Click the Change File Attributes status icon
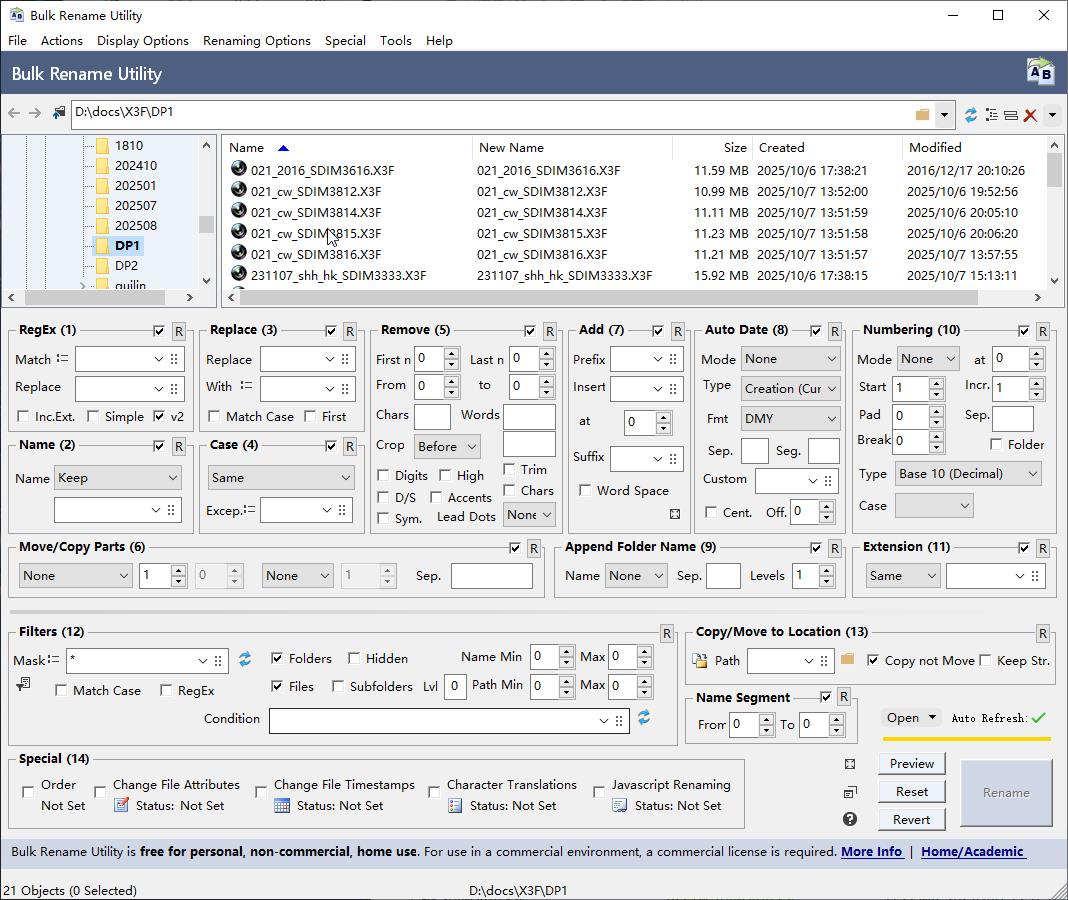Screen dimensions: 1068x900 coord(121,805)
